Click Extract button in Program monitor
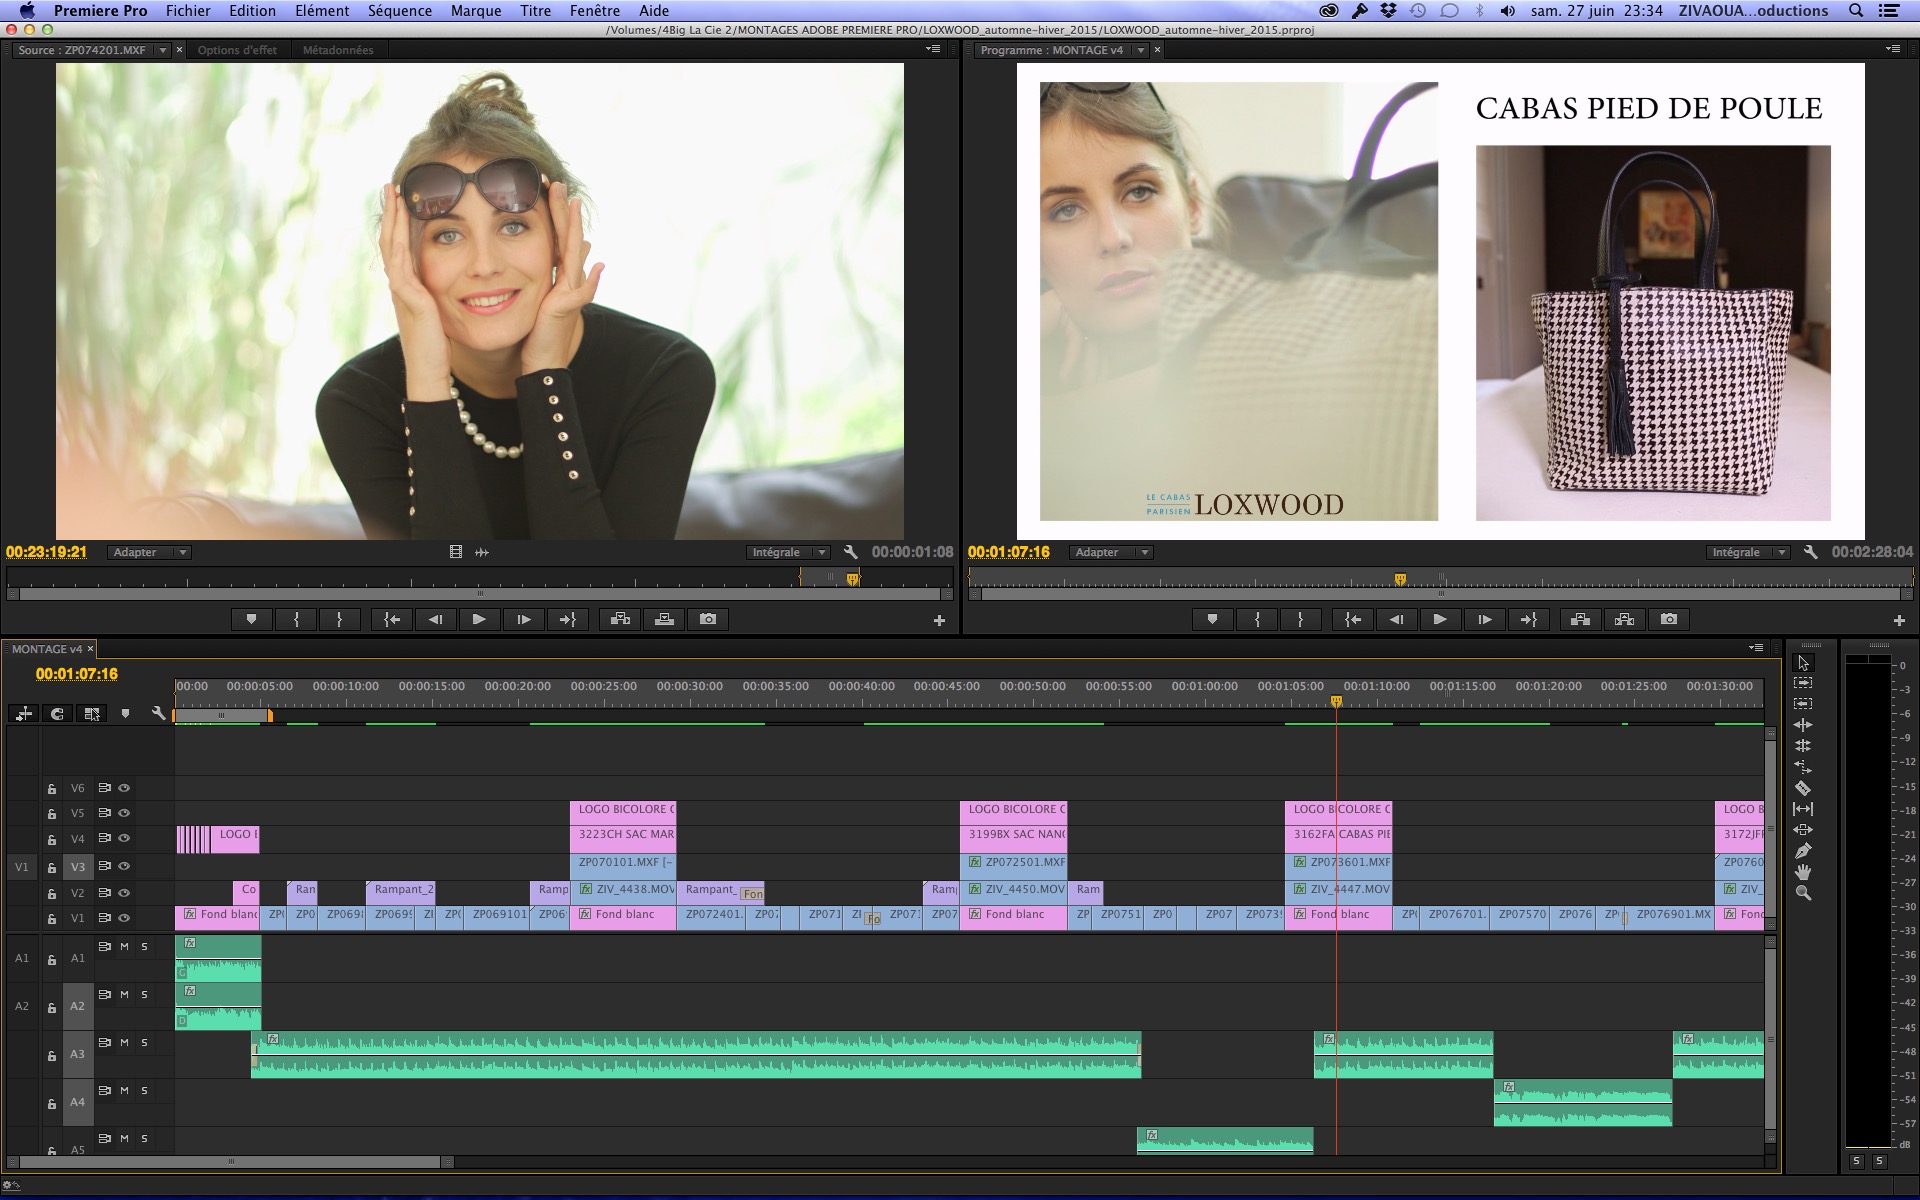1920x1200 pixels. tap(1624, 620)
